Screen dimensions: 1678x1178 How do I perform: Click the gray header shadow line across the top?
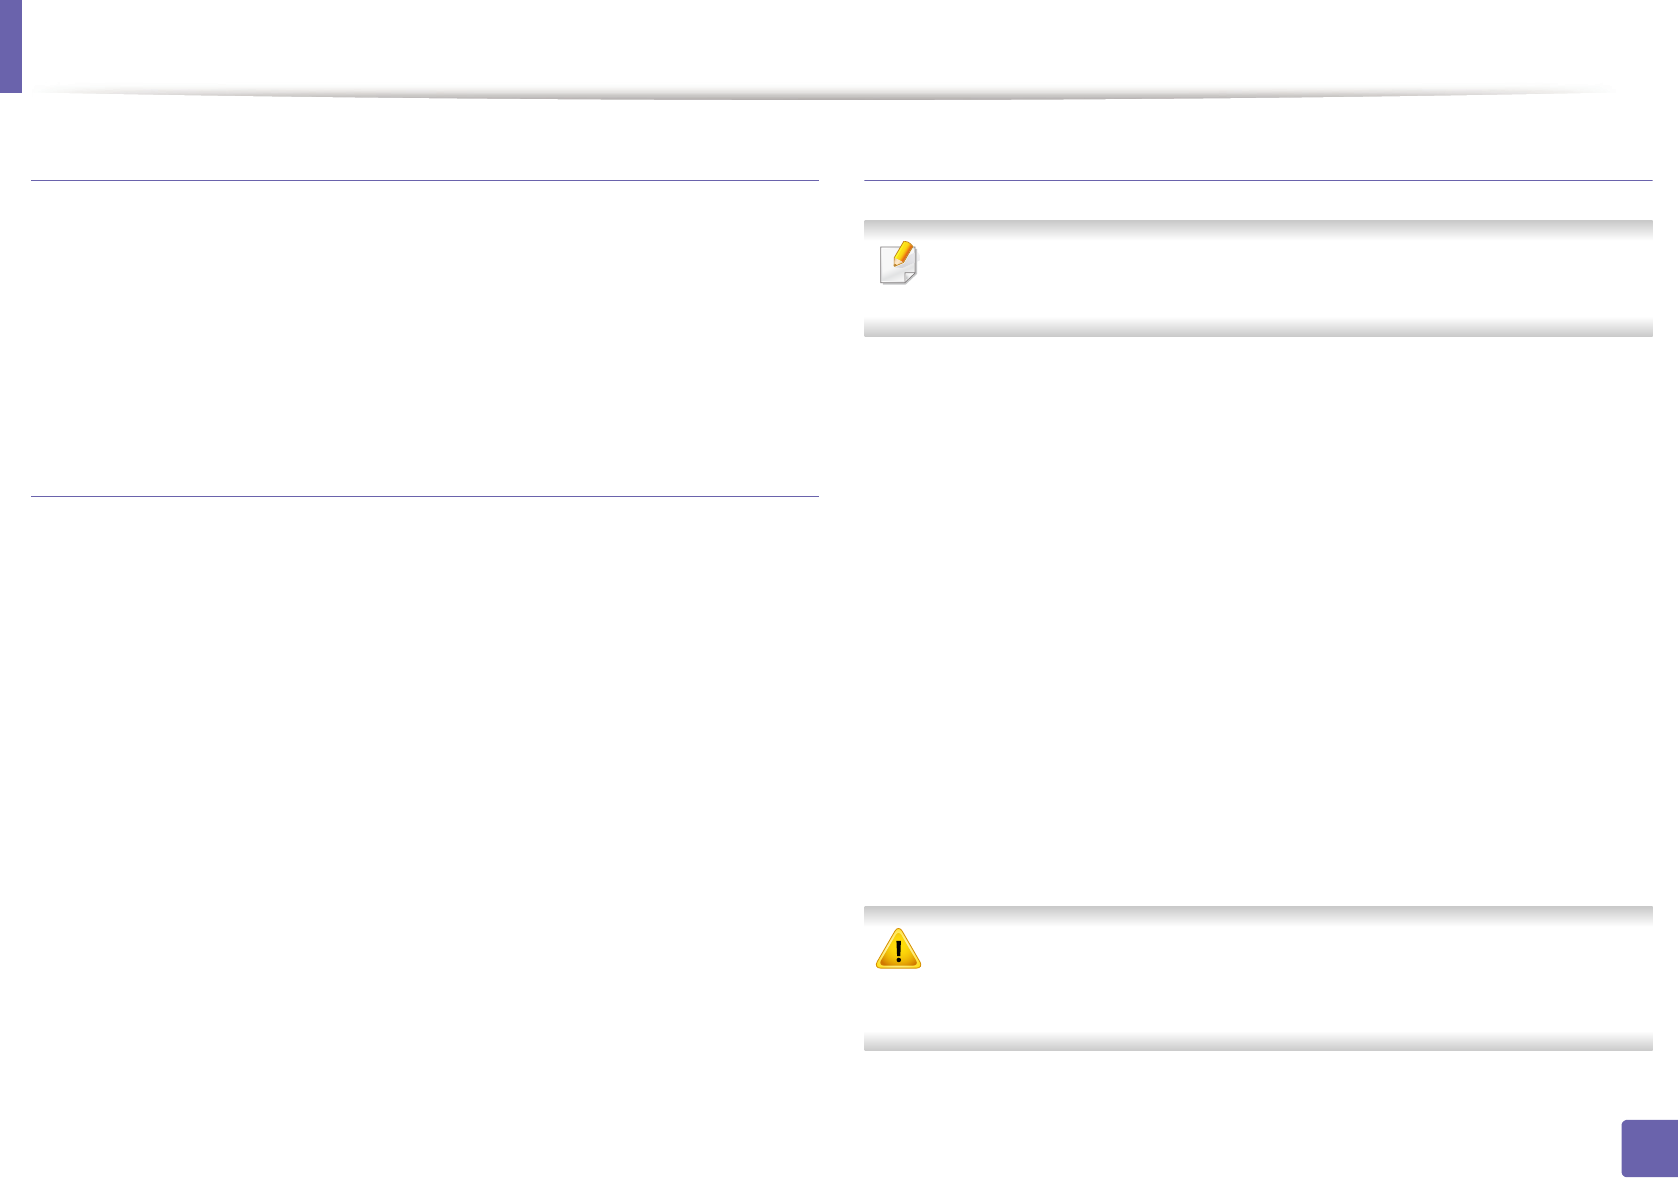click(x=820, y=95)
